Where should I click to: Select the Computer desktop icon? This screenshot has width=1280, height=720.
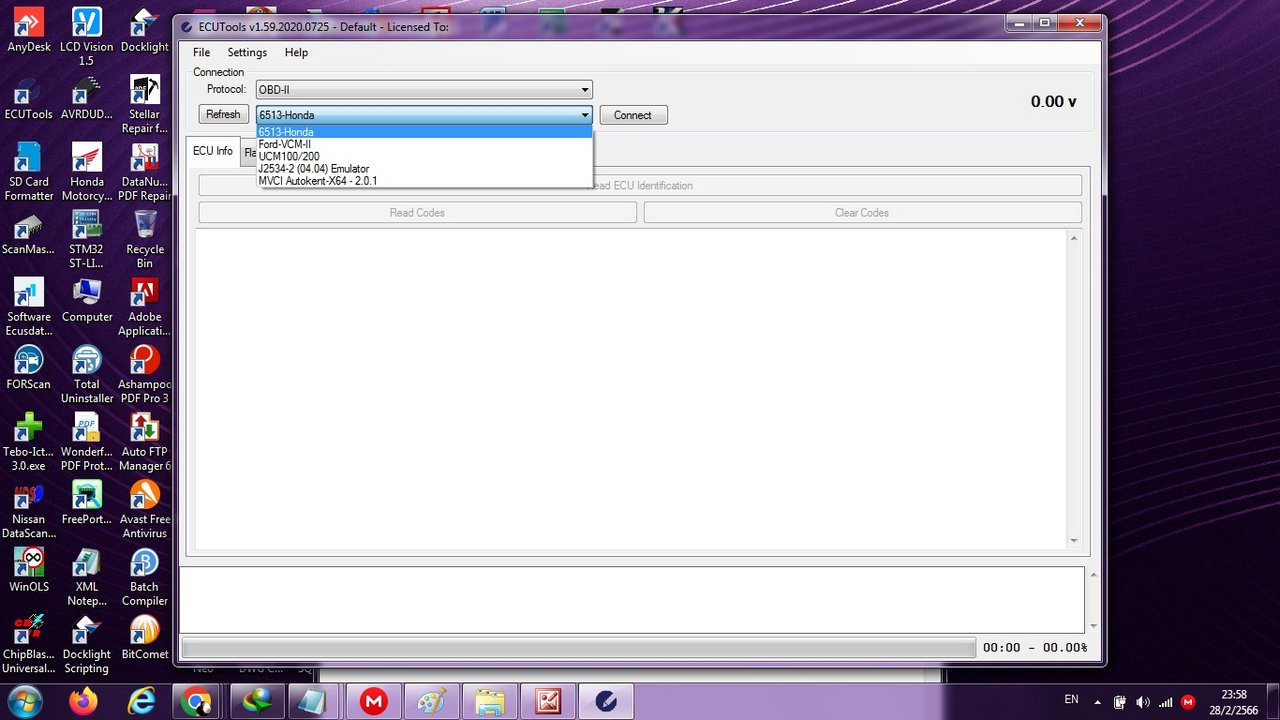coord(87,300)
